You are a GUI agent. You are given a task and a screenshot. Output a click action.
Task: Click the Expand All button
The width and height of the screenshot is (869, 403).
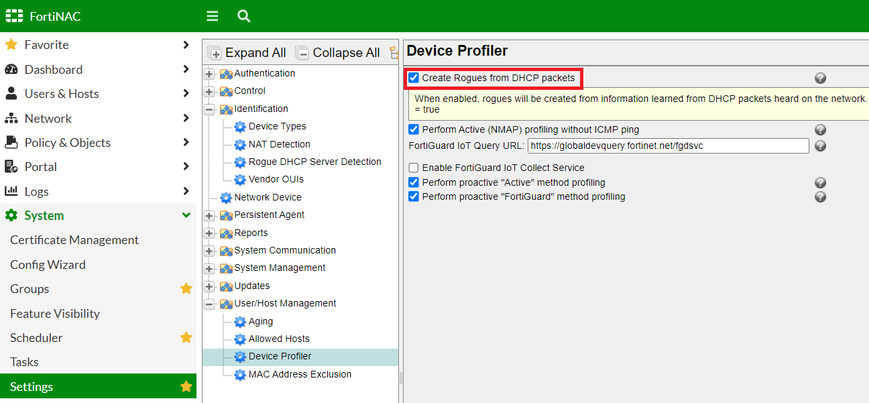pos(248,53)
